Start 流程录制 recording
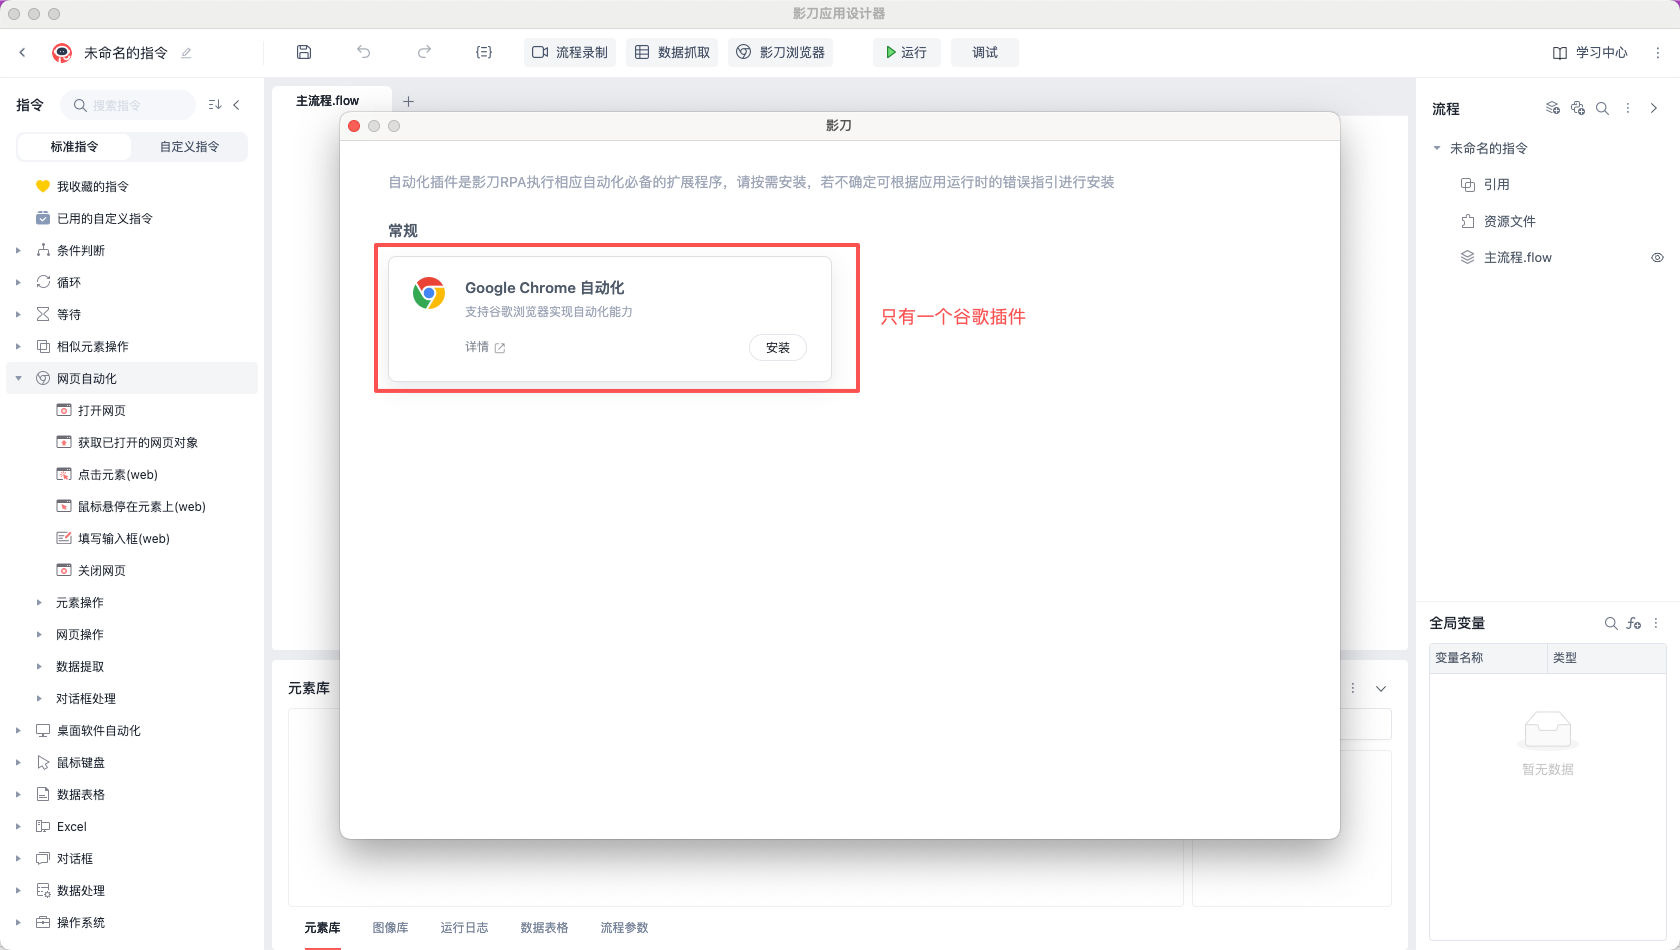 [x=570, y=52]
